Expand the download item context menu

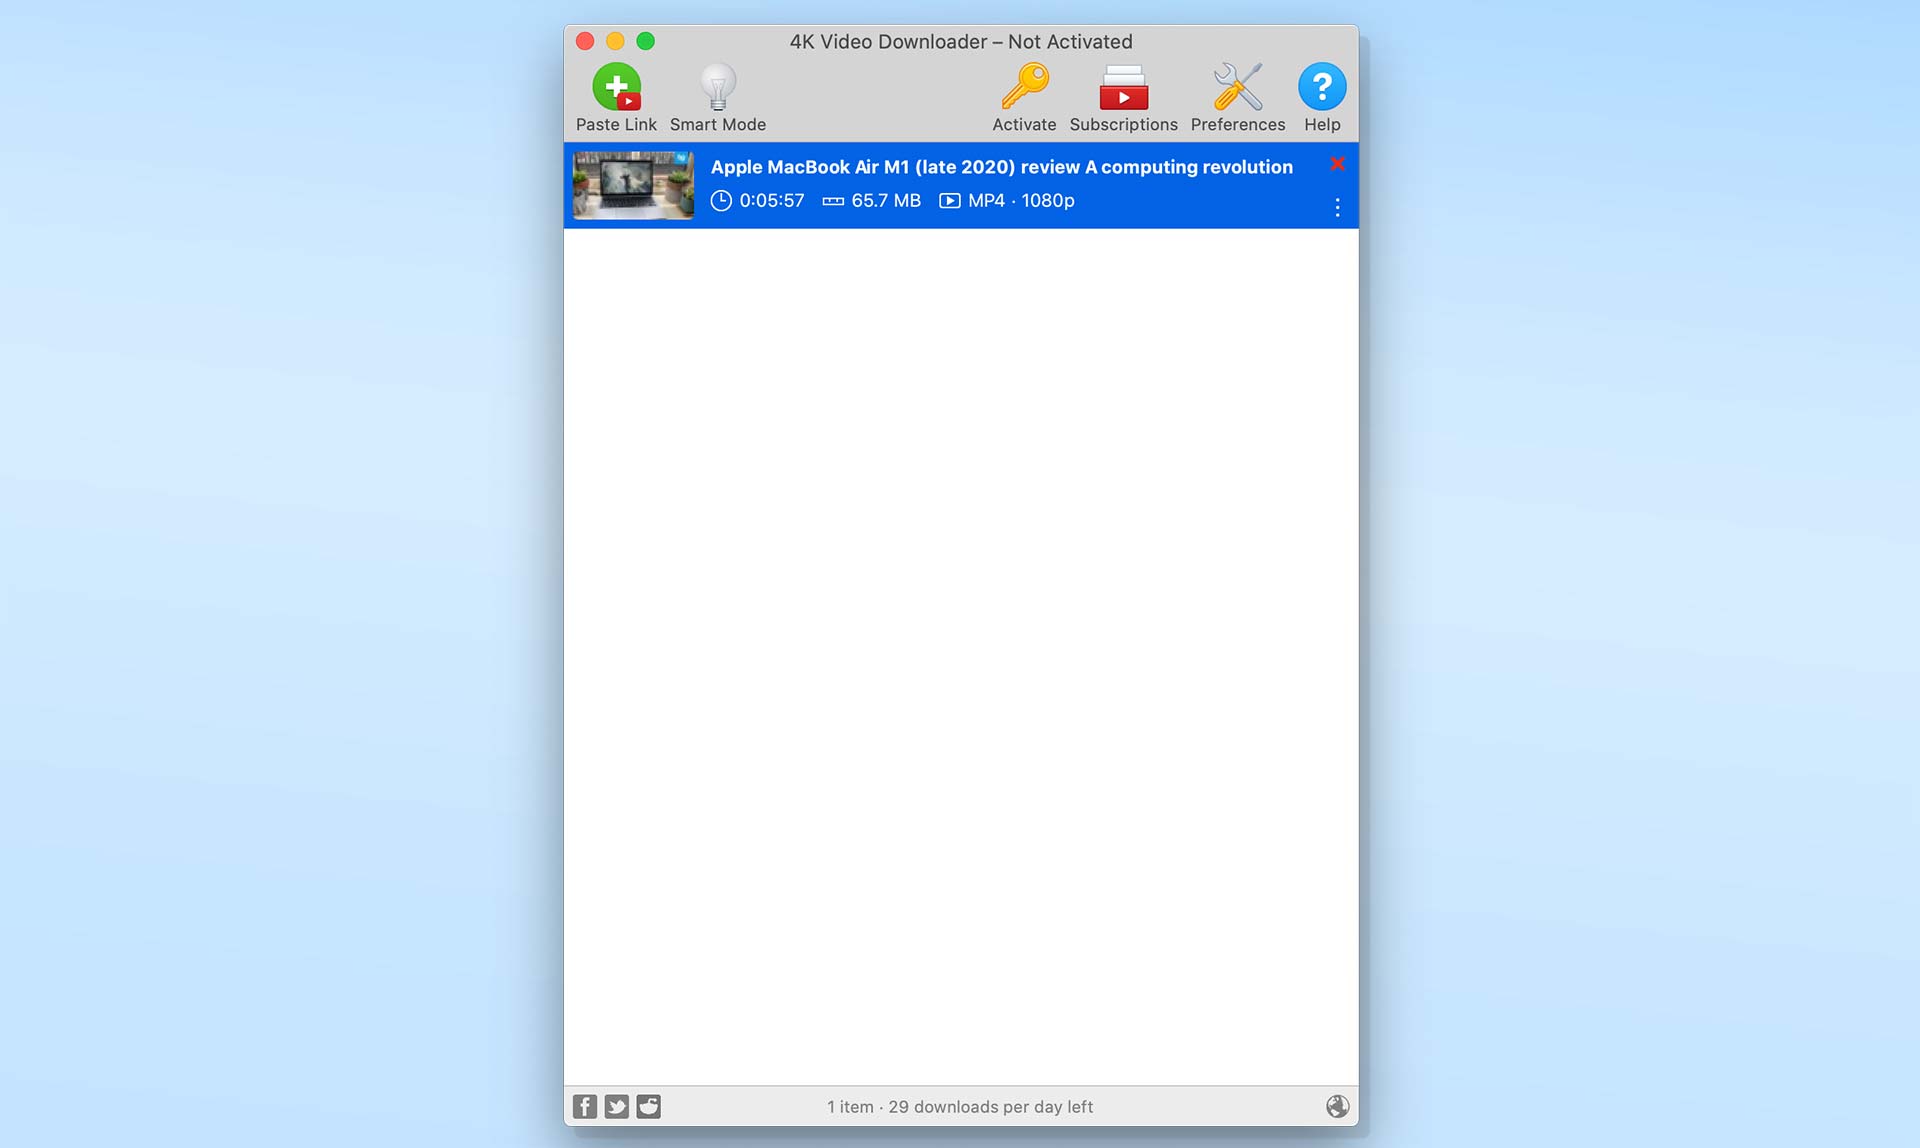[1338, 205]
